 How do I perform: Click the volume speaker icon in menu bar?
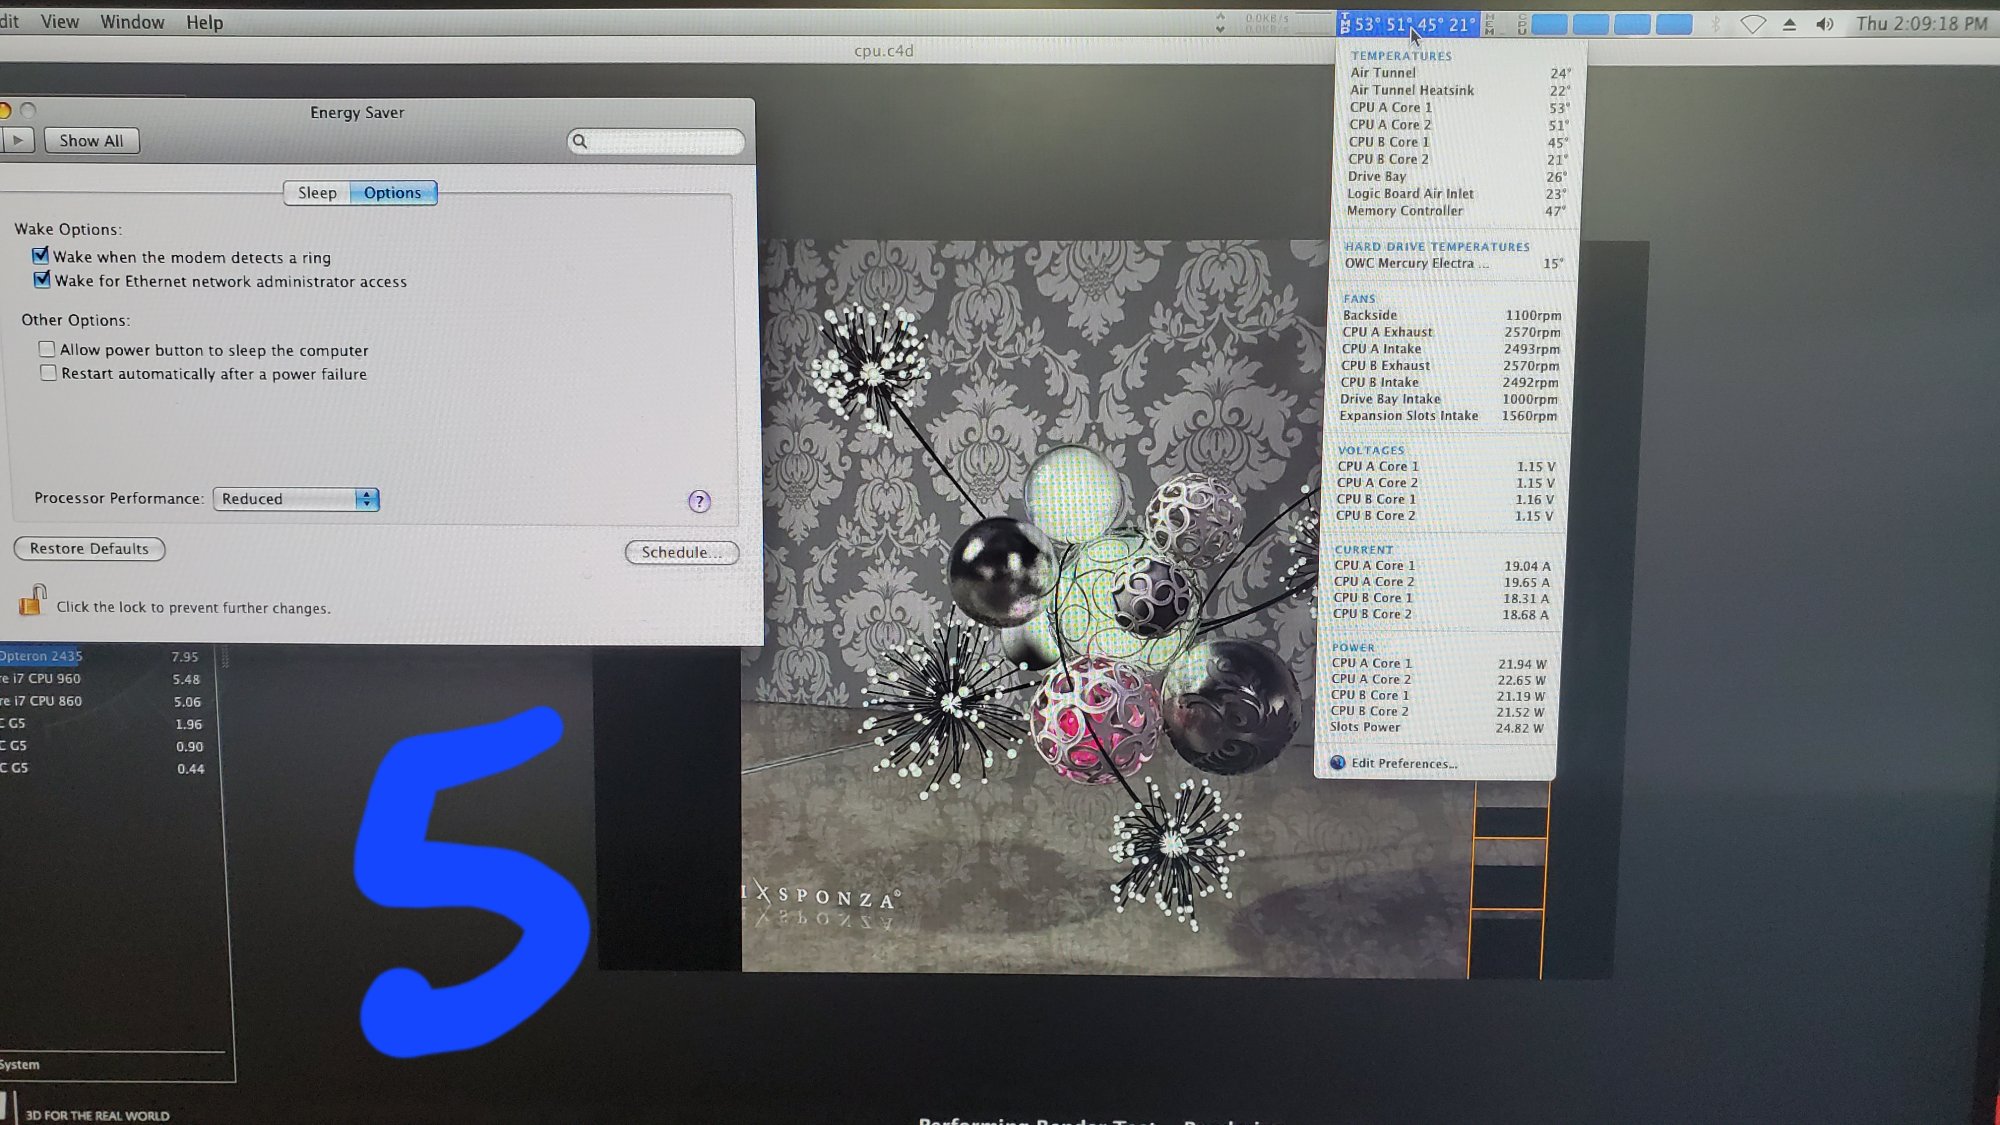tap(1824, 24)
